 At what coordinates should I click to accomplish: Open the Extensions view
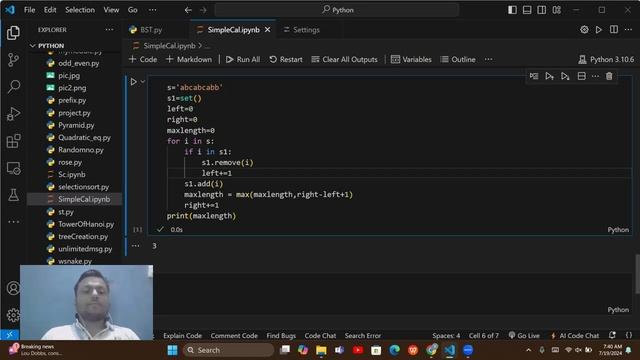pos(13,141)
